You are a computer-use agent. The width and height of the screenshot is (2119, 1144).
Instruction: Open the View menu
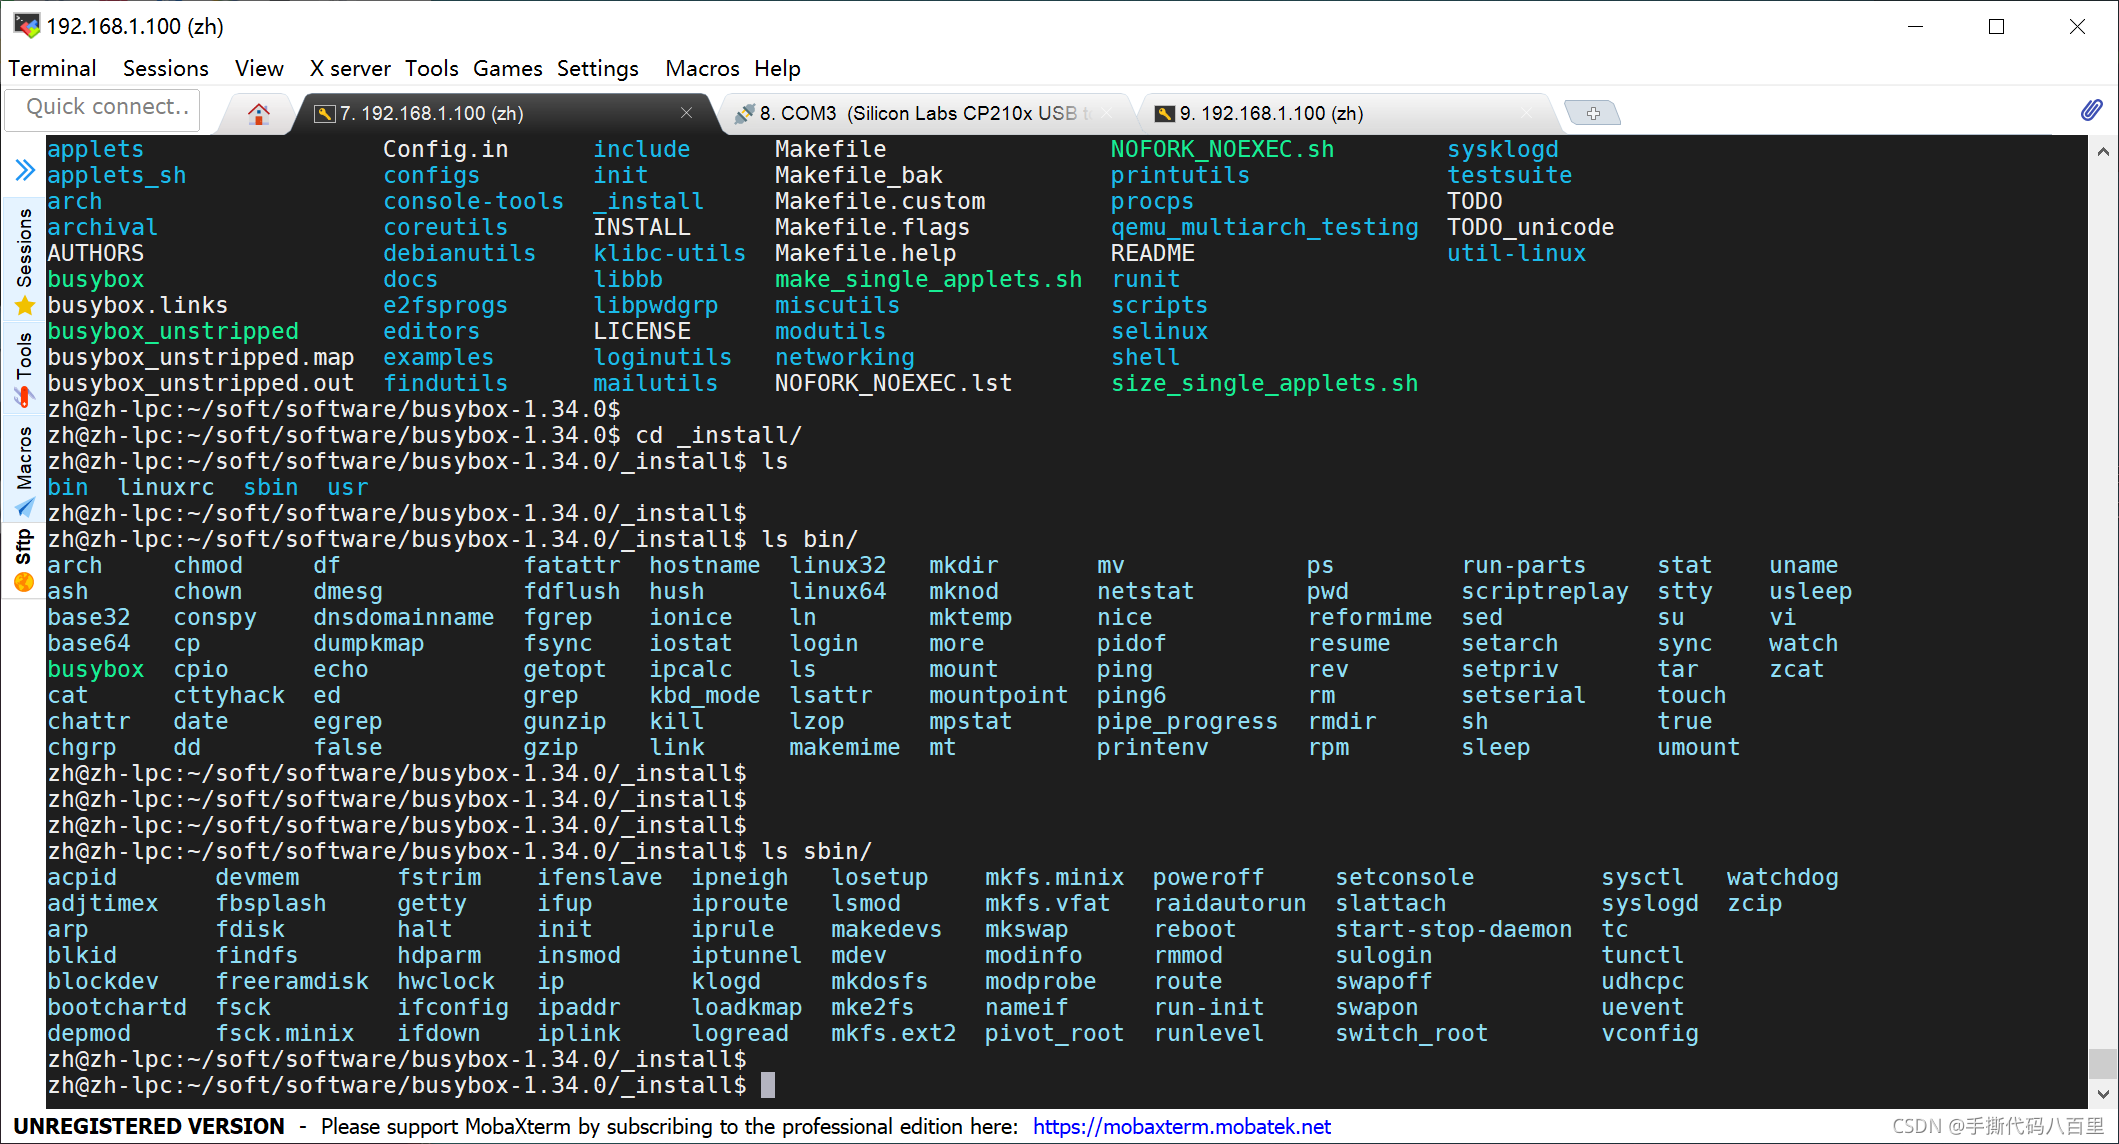coord(259,68)
